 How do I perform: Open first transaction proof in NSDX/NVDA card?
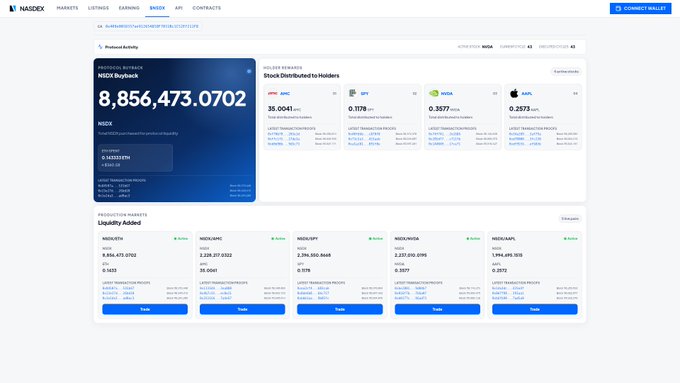pos(411,288)
